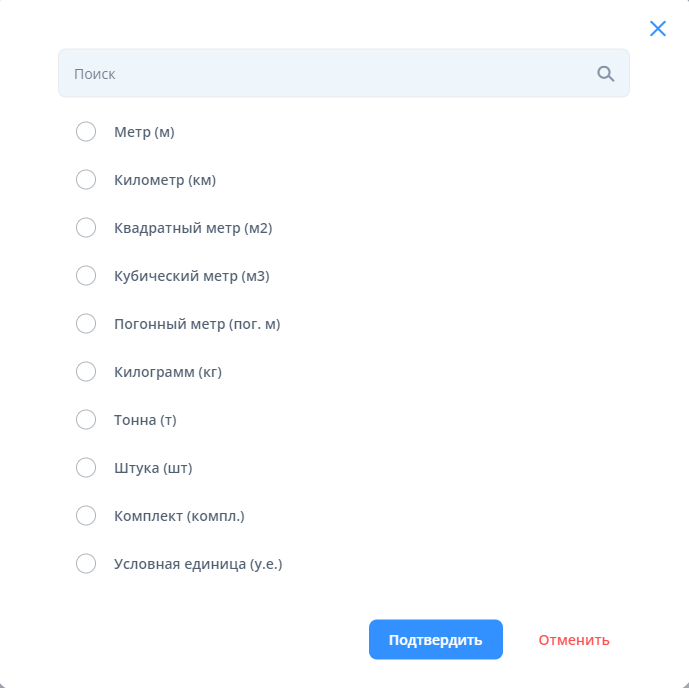Click the red Отменить link
The image size is (689, 688).
(574, 640)
